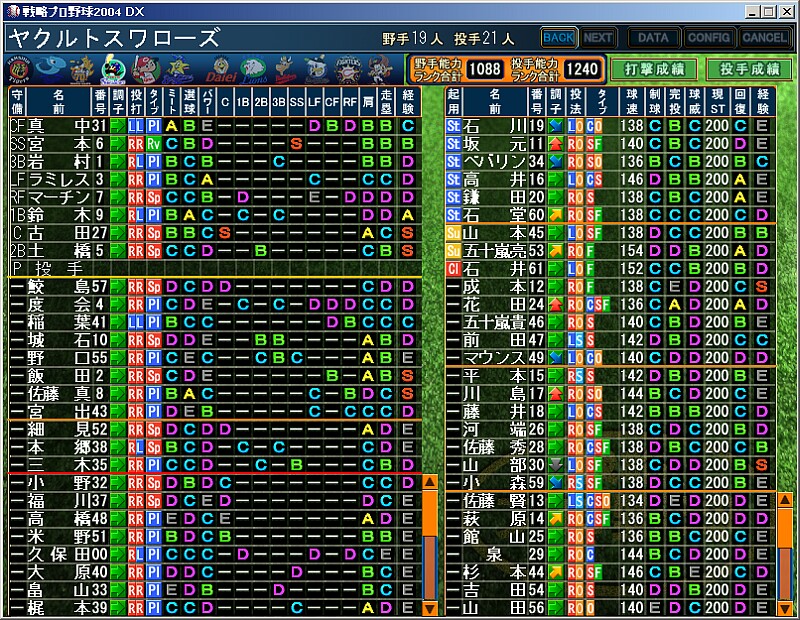Click the 球速 column header
The width and height of the screenshot is (800, 620).
point(632,102)
